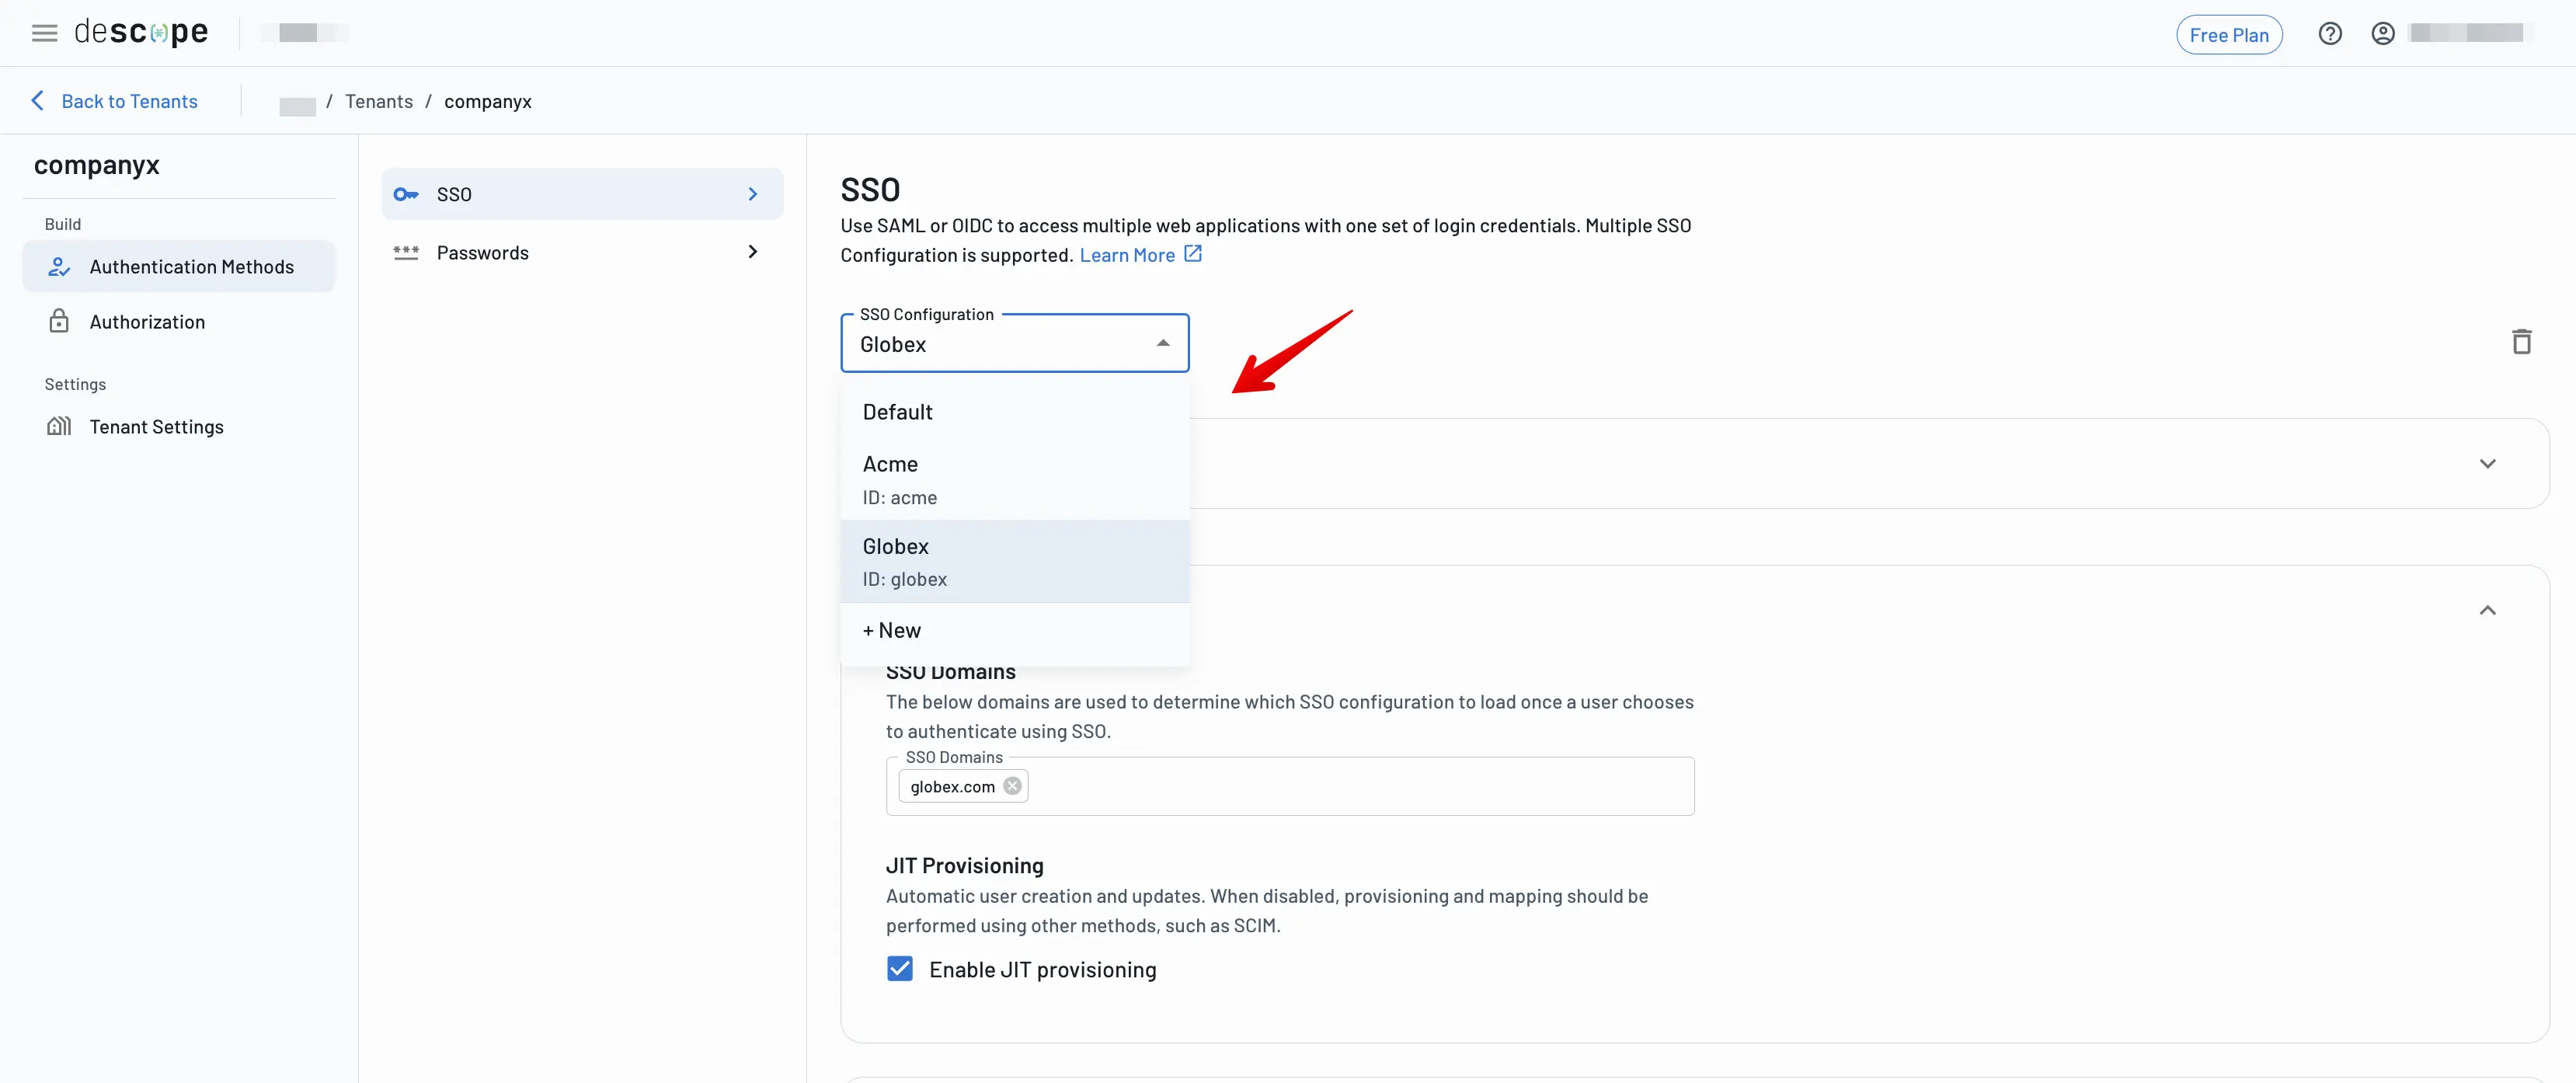
Task: Select the SSO key icon in the panel
Action: [x=406, y=194]
